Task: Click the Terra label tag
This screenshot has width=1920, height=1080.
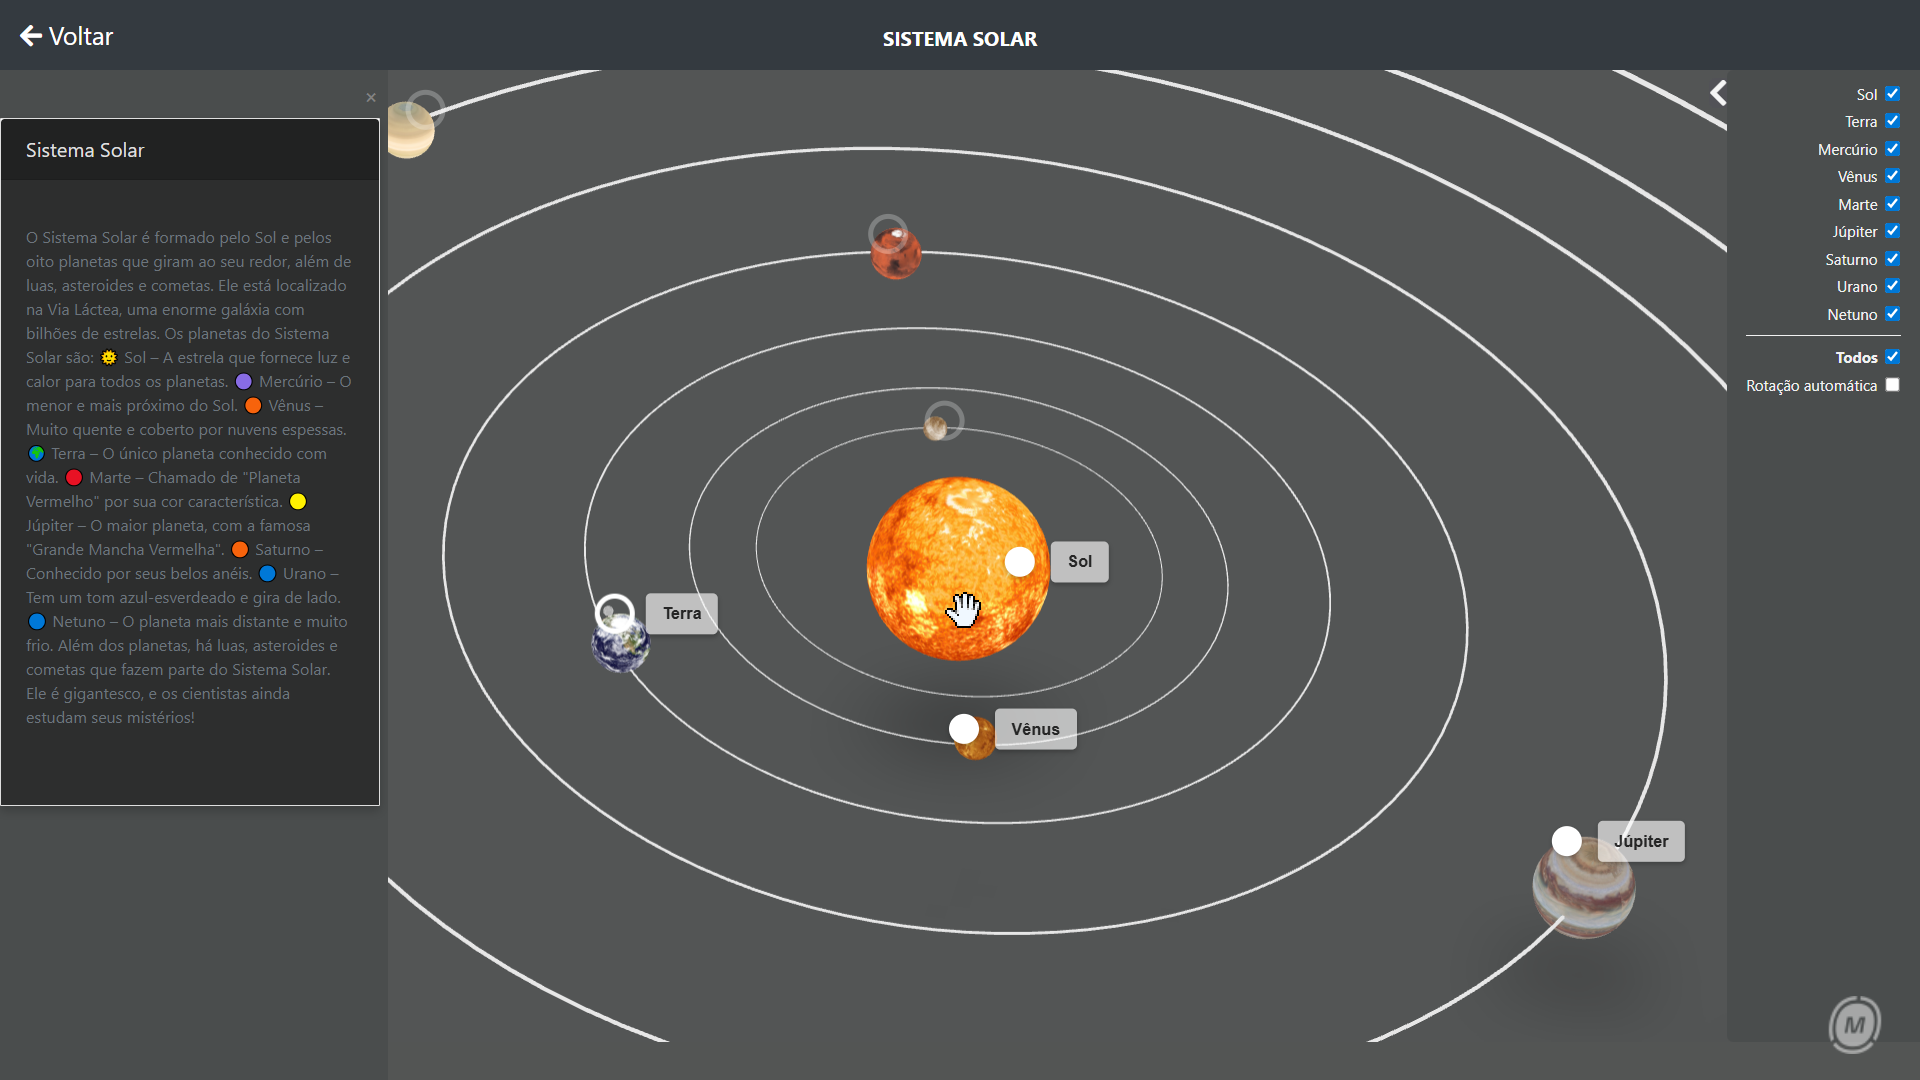Action: (682, 613)
